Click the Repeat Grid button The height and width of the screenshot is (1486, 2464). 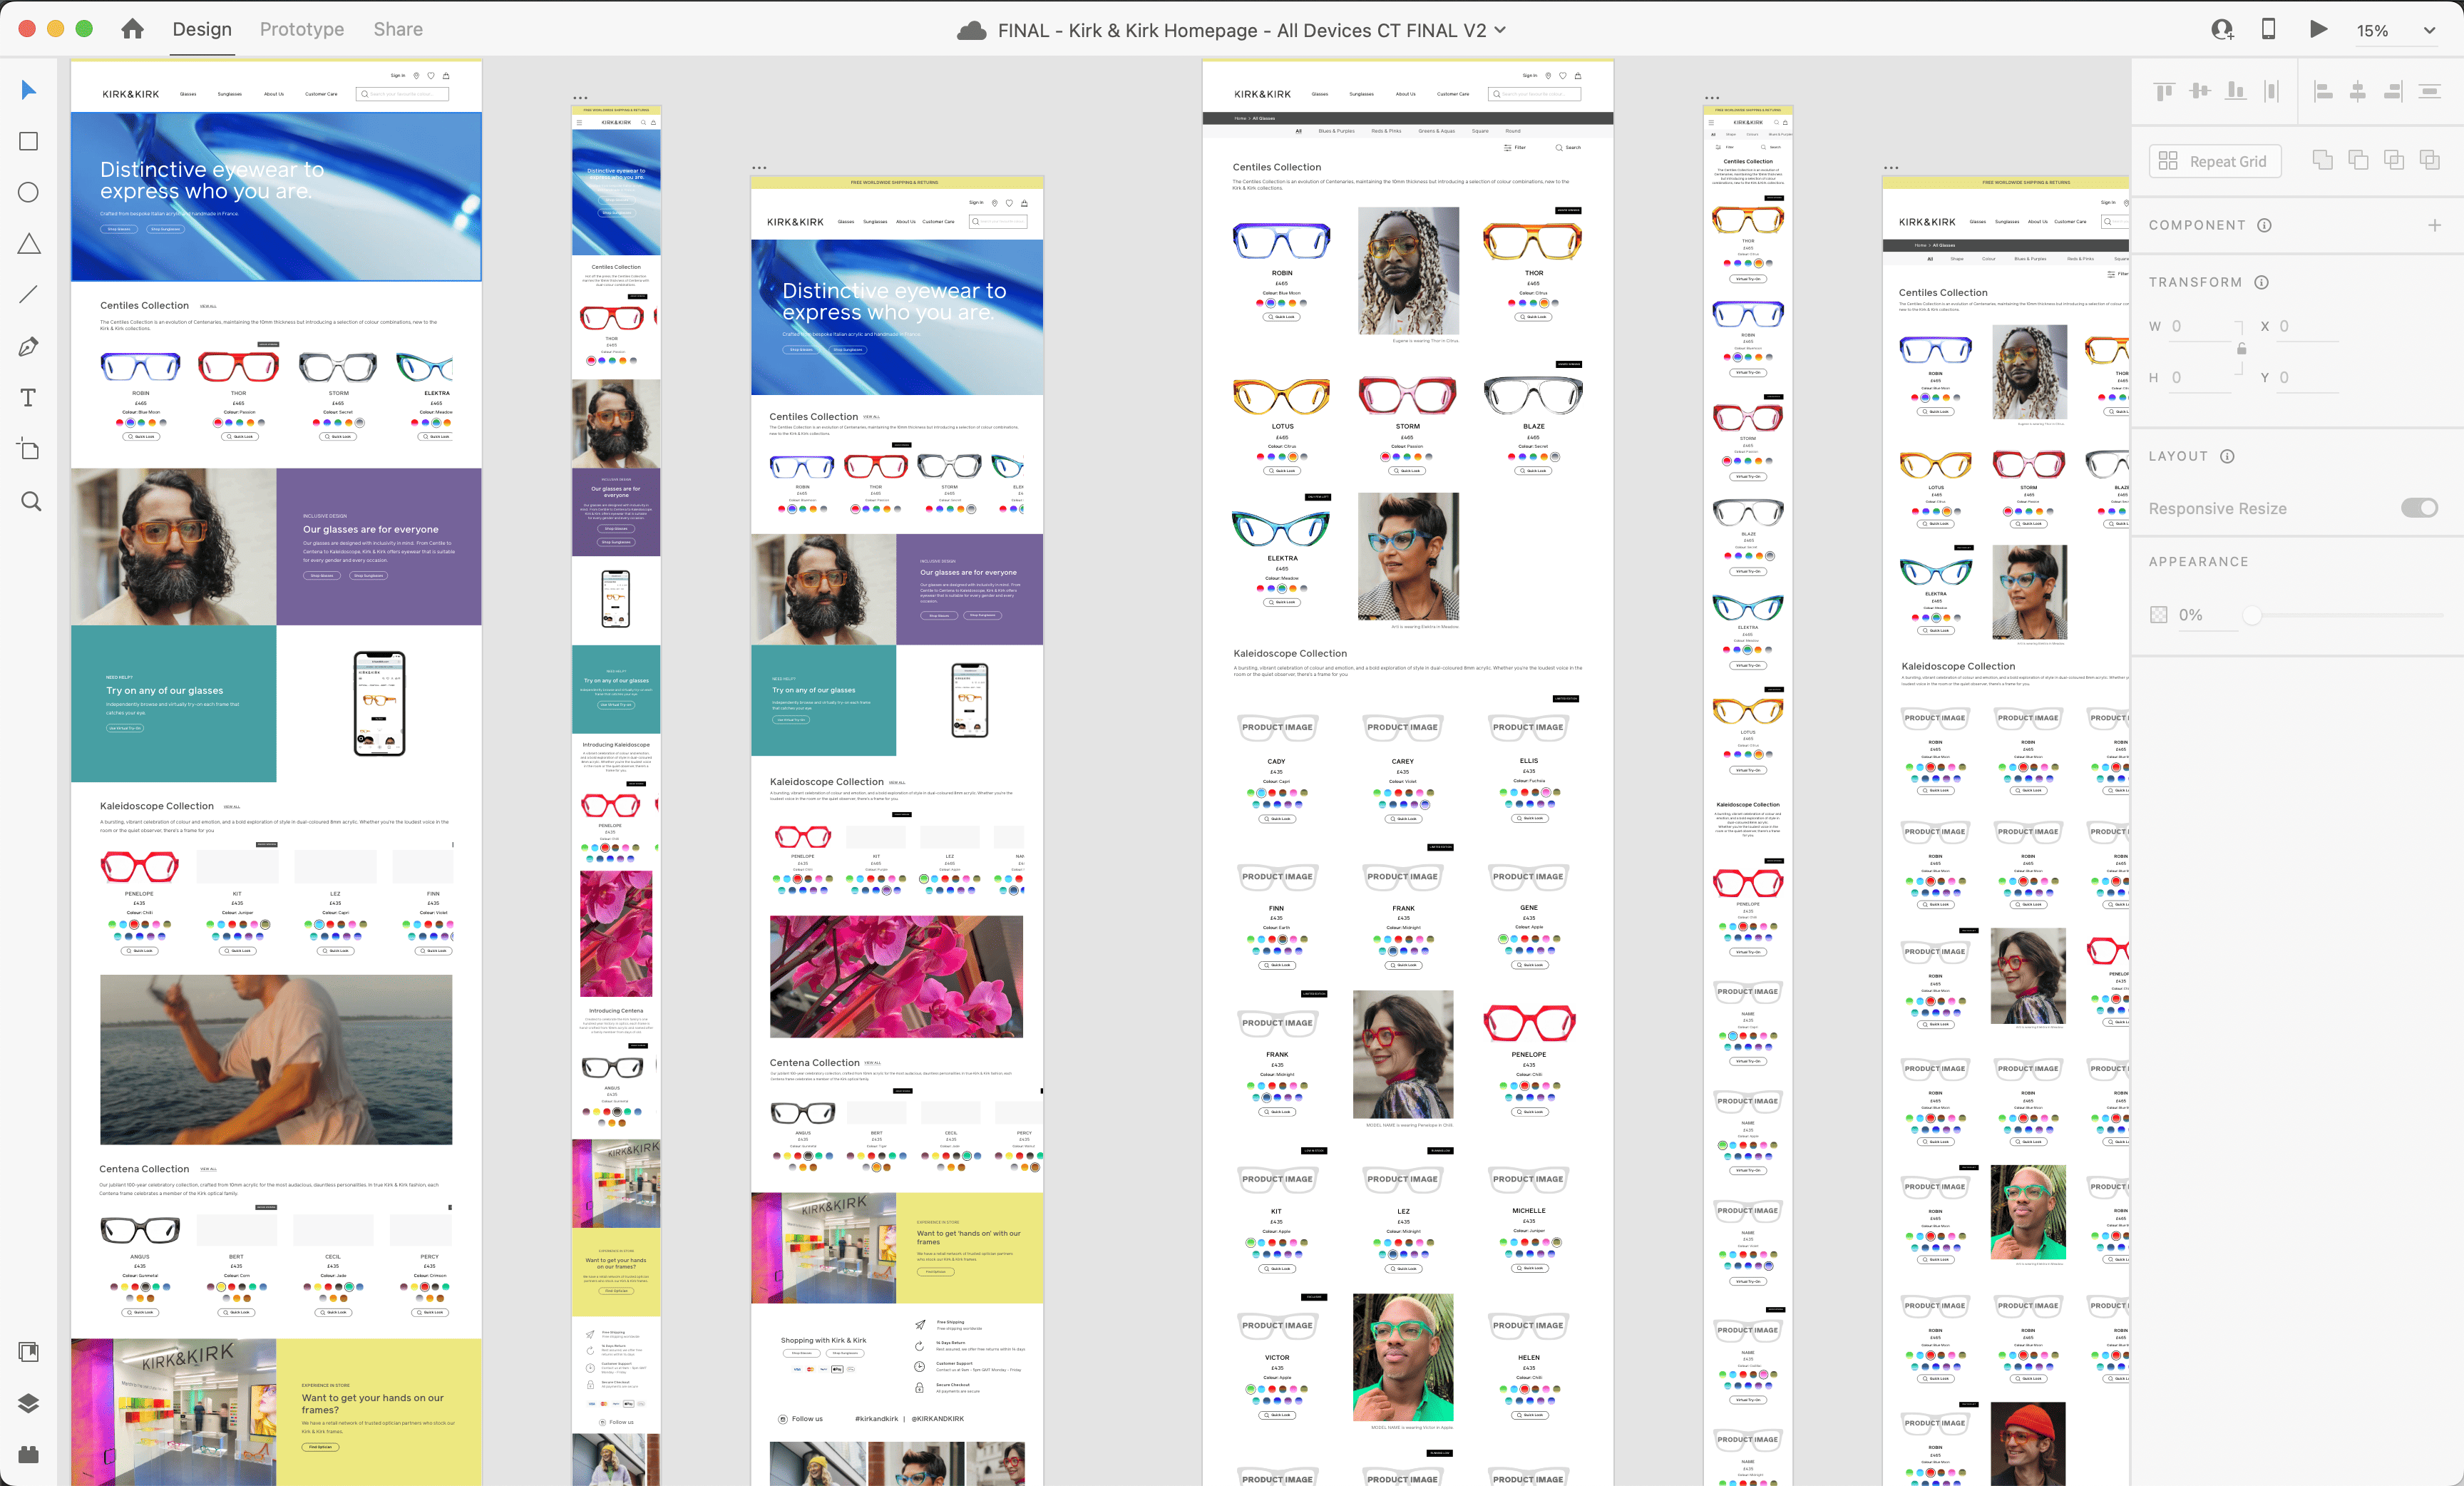pos(2214,161)
